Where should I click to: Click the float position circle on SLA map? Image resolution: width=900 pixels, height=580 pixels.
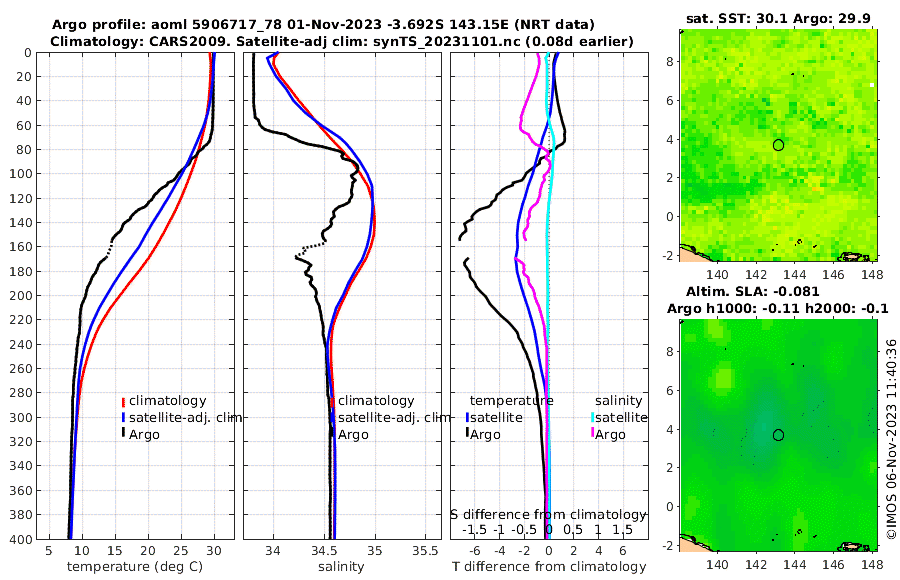click(778, 435)
